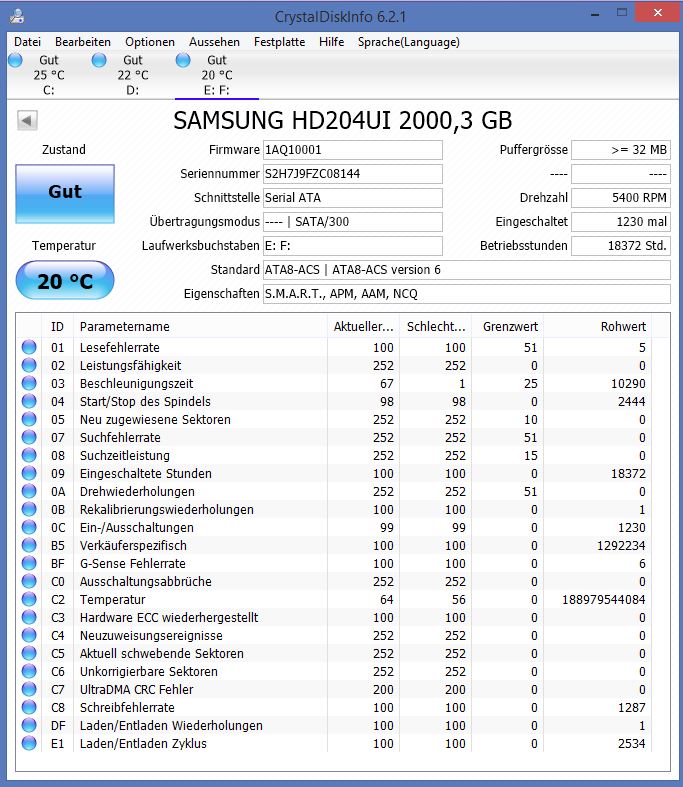Click the Schnittstelle field Serial ATA
The width and height of the screenshot is (683, 787).
click(x=353, y=198)
